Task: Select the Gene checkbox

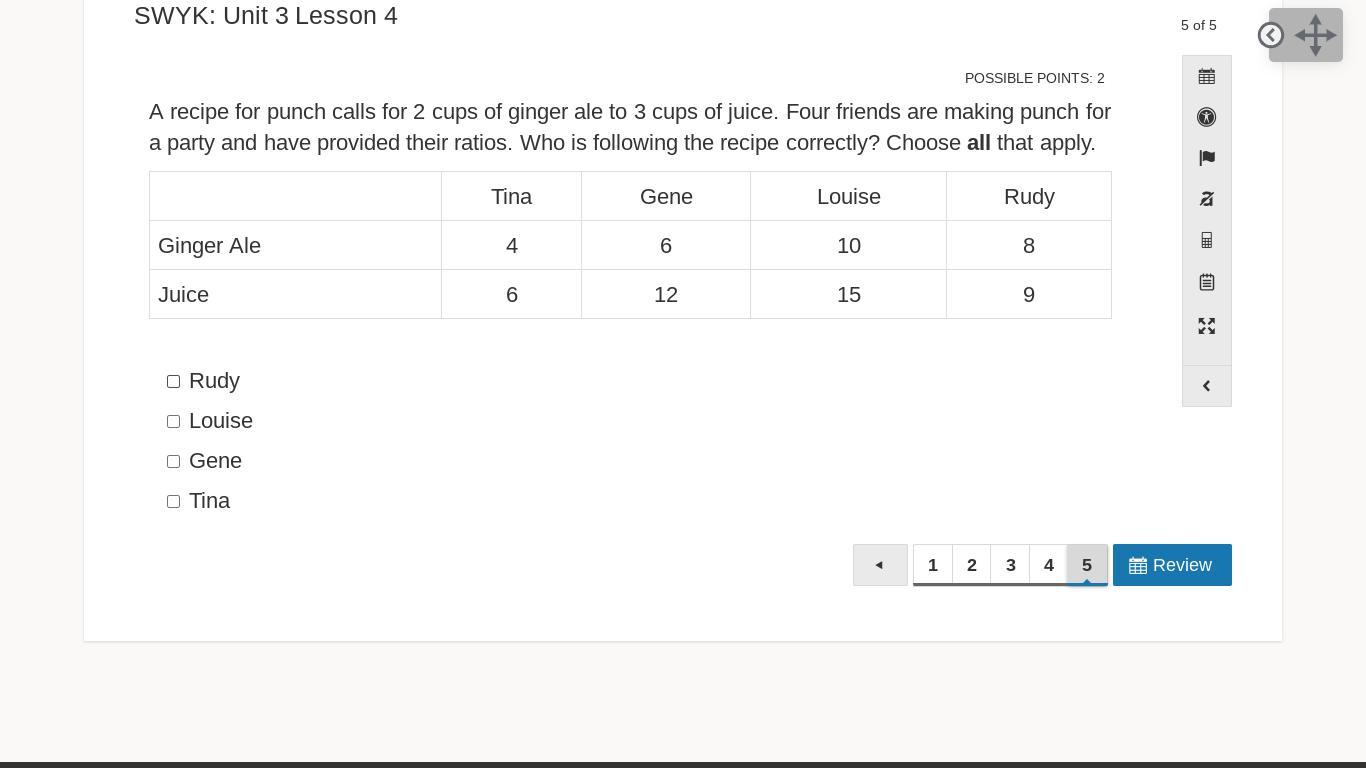Action: click(174, 462)
